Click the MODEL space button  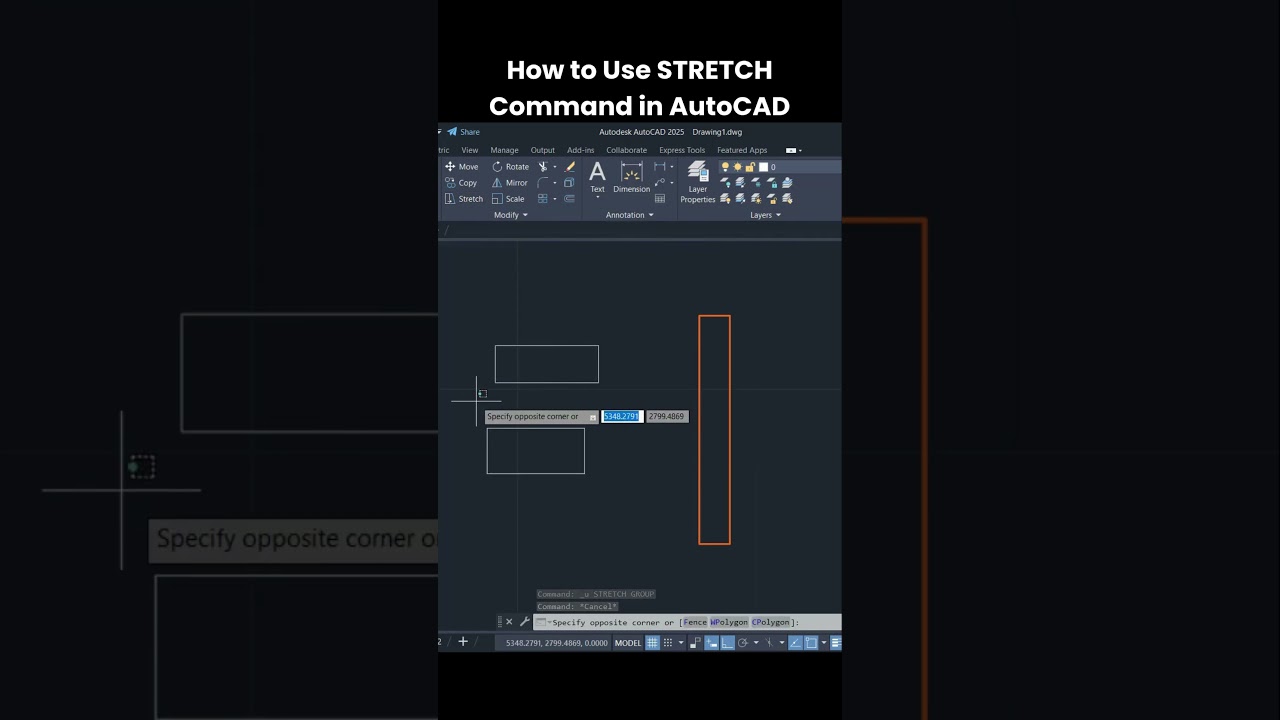[628, 643]
